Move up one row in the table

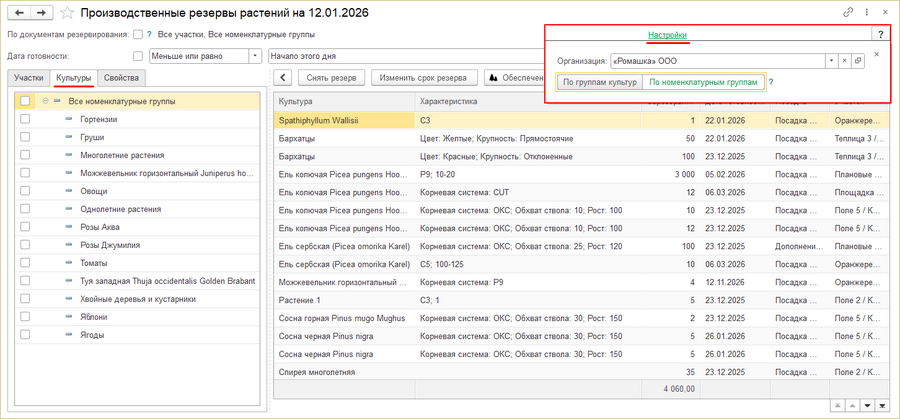coord(853,405)
